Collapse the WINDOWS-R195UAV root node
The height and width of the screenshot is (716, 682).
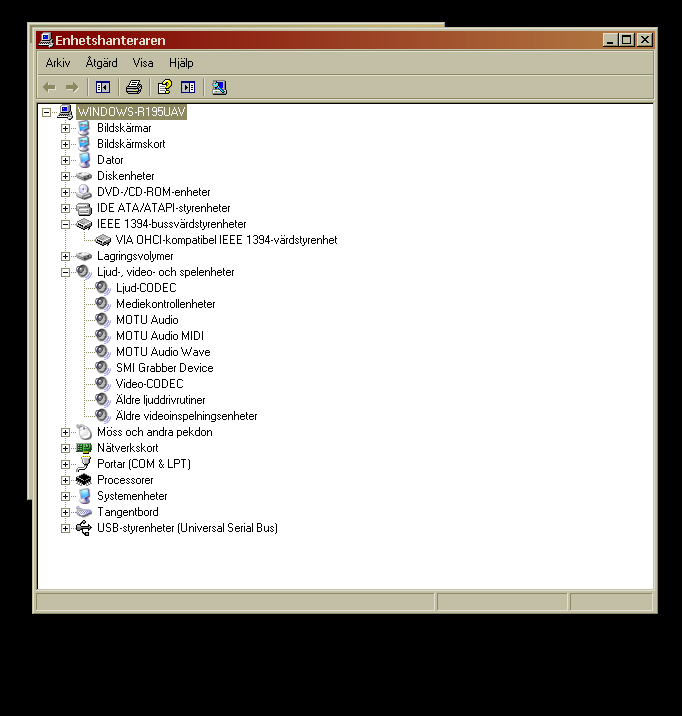pos(47,112)
